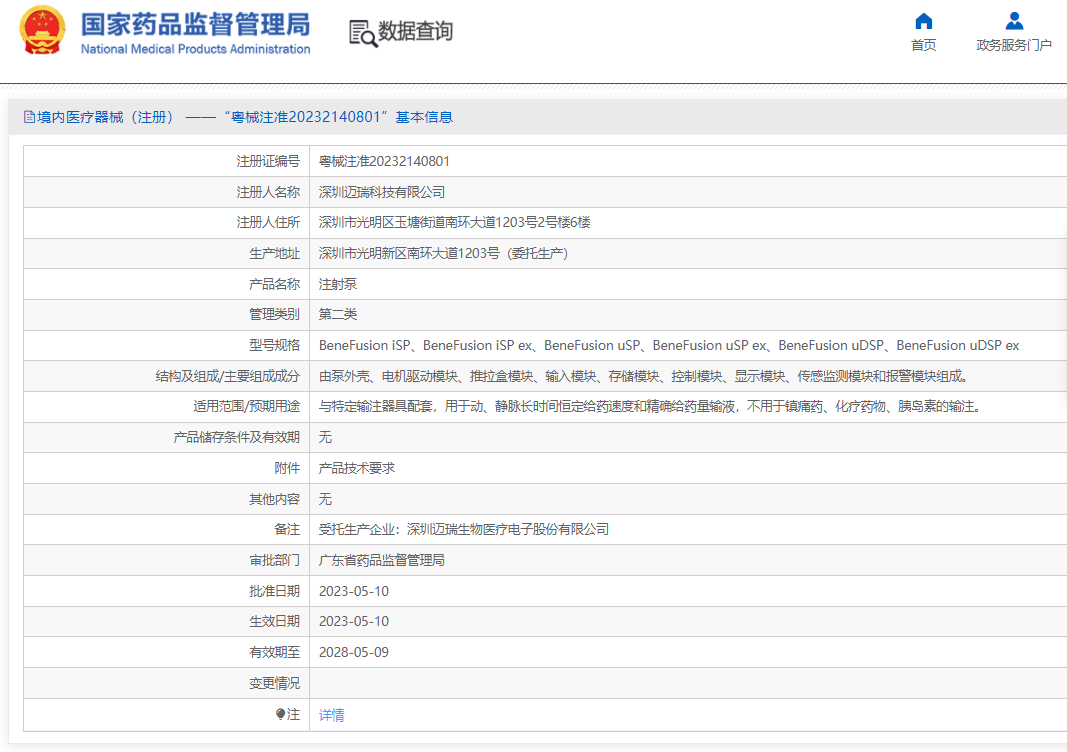Select the 生产地址 value with 委托生产
This screenshot has width=1067, height=752.
click(443, 253)
